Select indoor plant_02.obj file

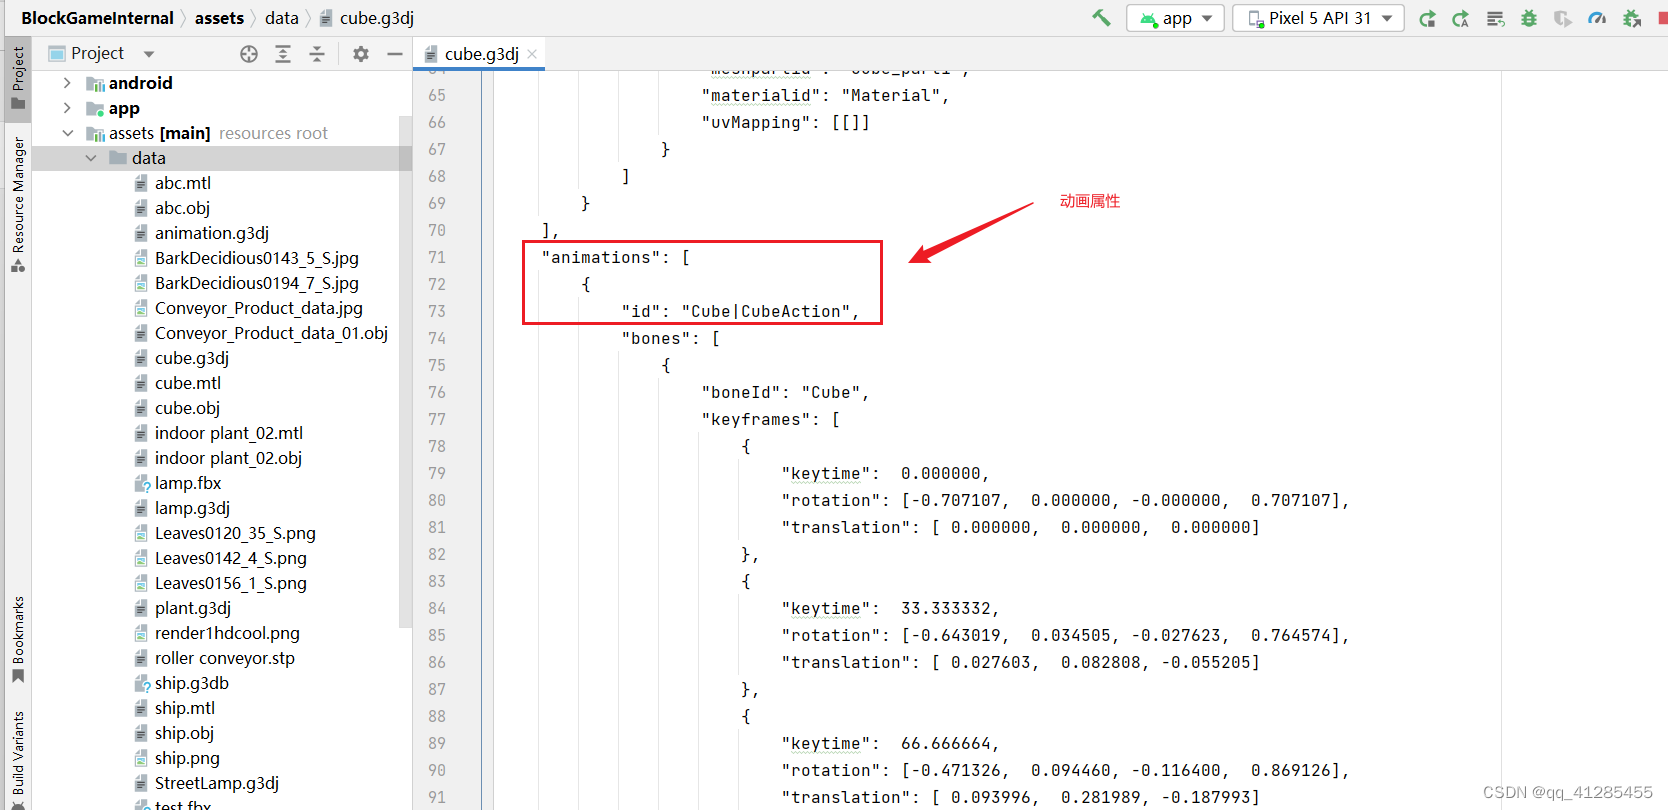tap(228, 458)
